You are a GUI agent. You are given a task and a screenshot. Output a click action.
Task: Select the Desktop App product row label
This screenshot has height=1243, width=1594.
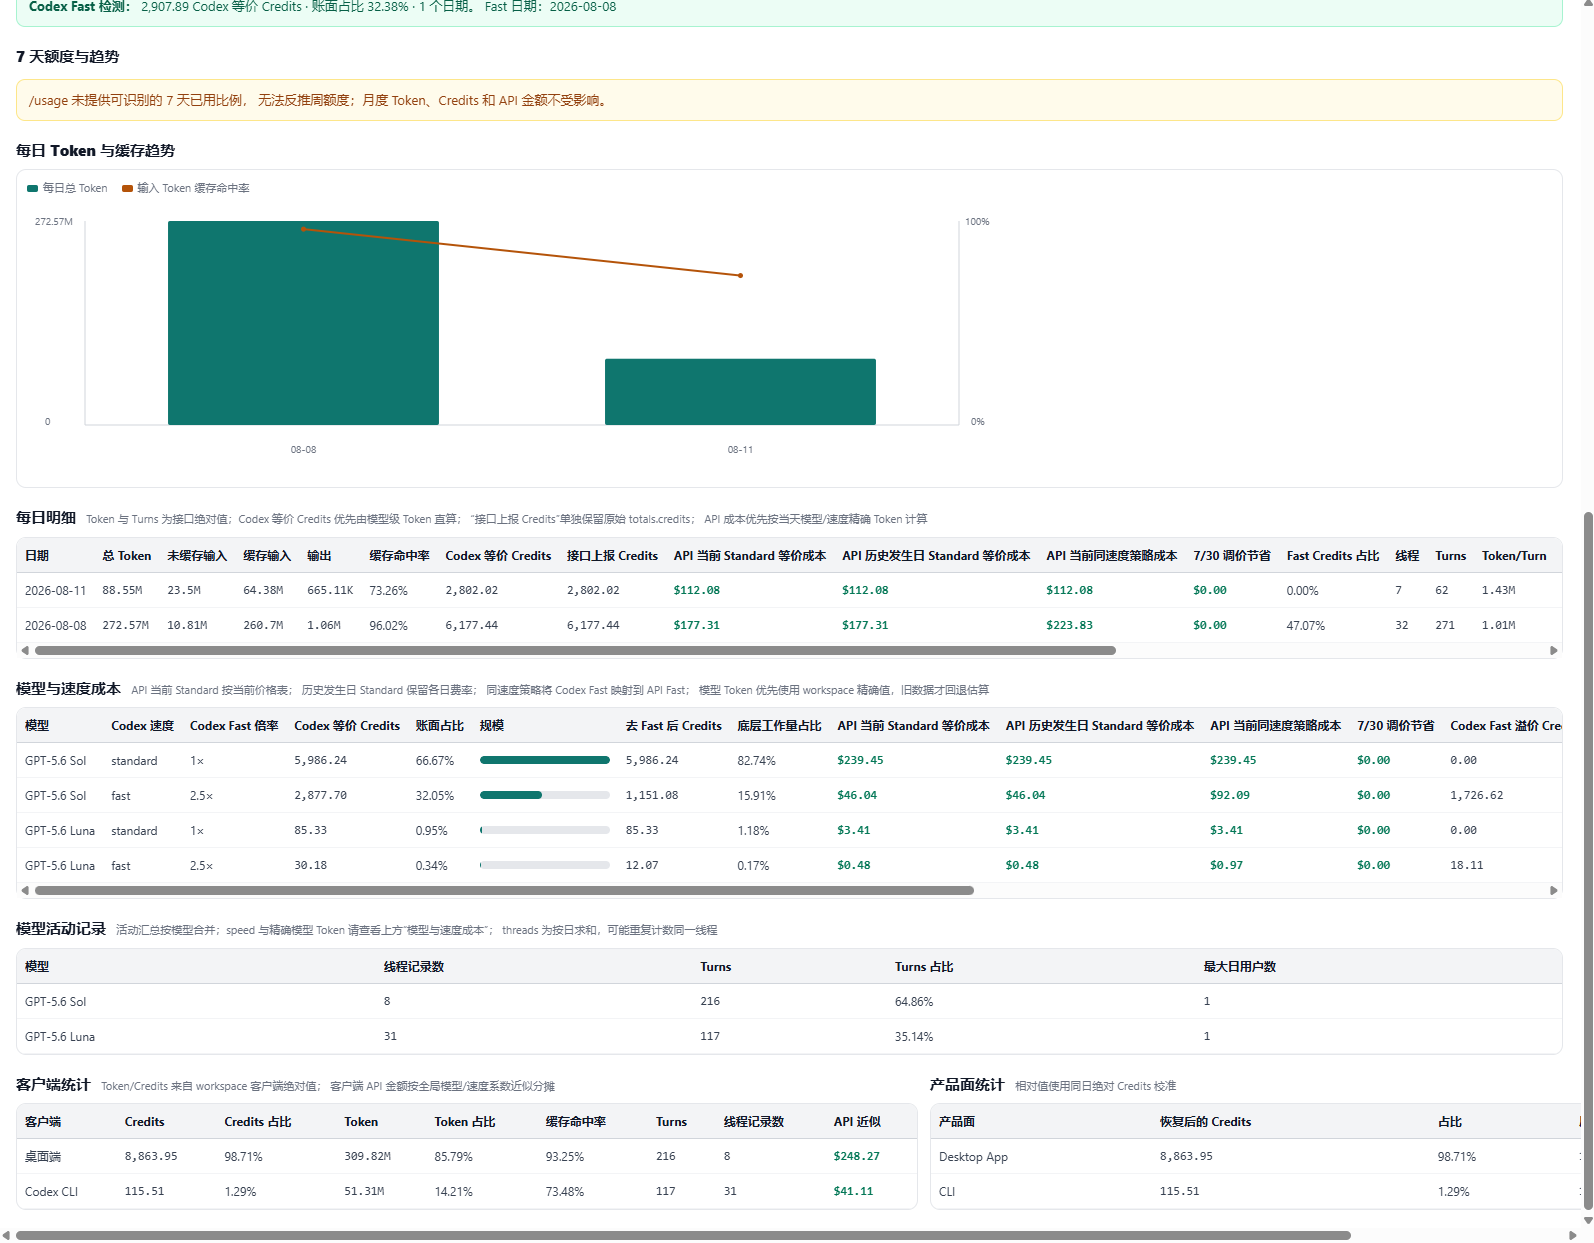tap(973, 1156)
